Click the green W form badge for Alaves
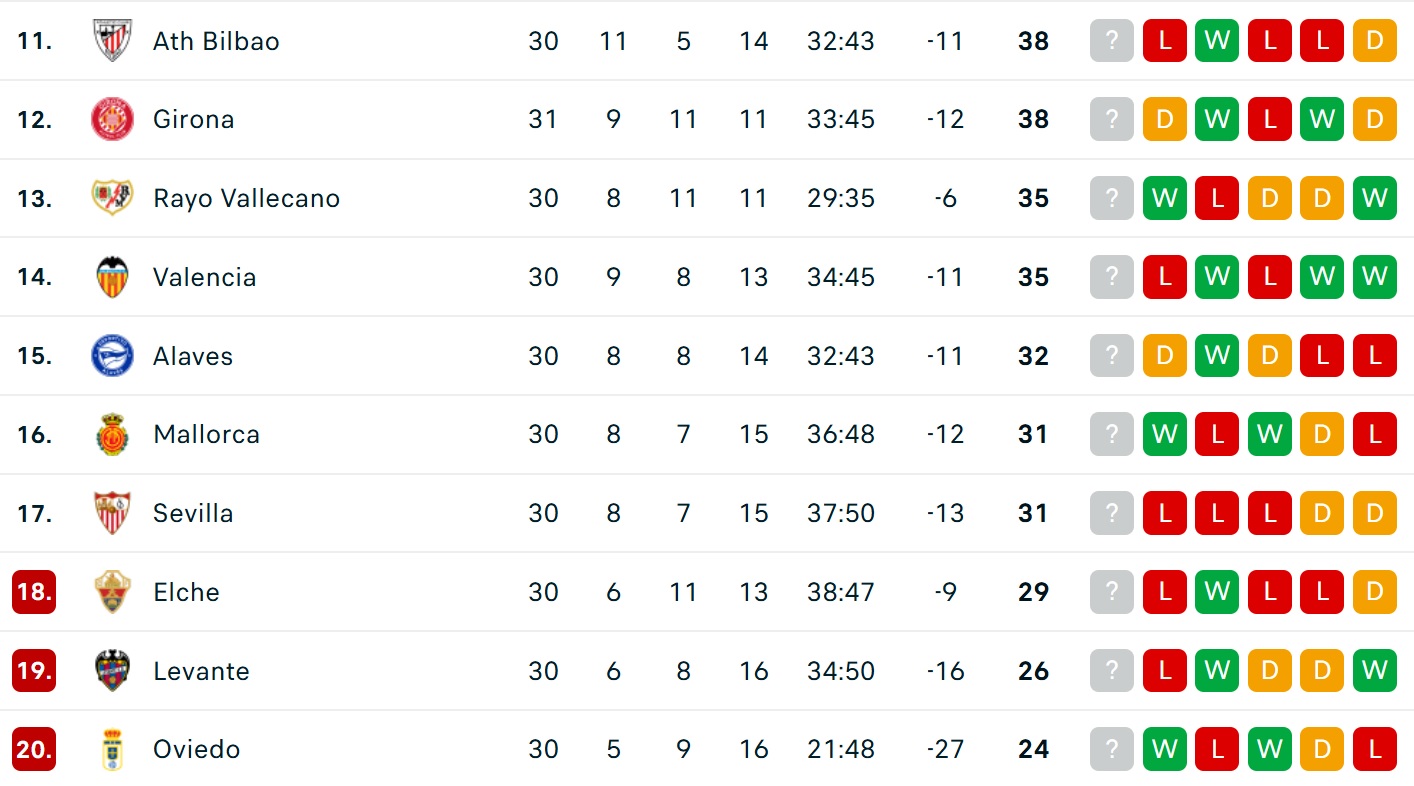The width and height of the screenshot is (1414, 786). (1217, 356)
